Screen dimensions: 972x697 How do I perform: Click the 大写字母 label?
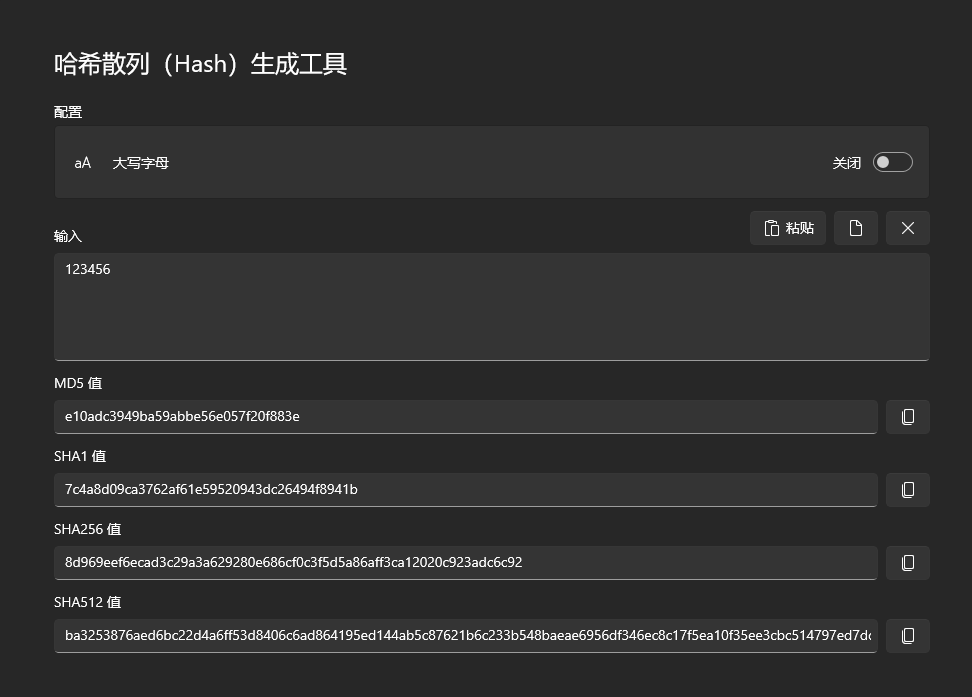click(141, 163)
